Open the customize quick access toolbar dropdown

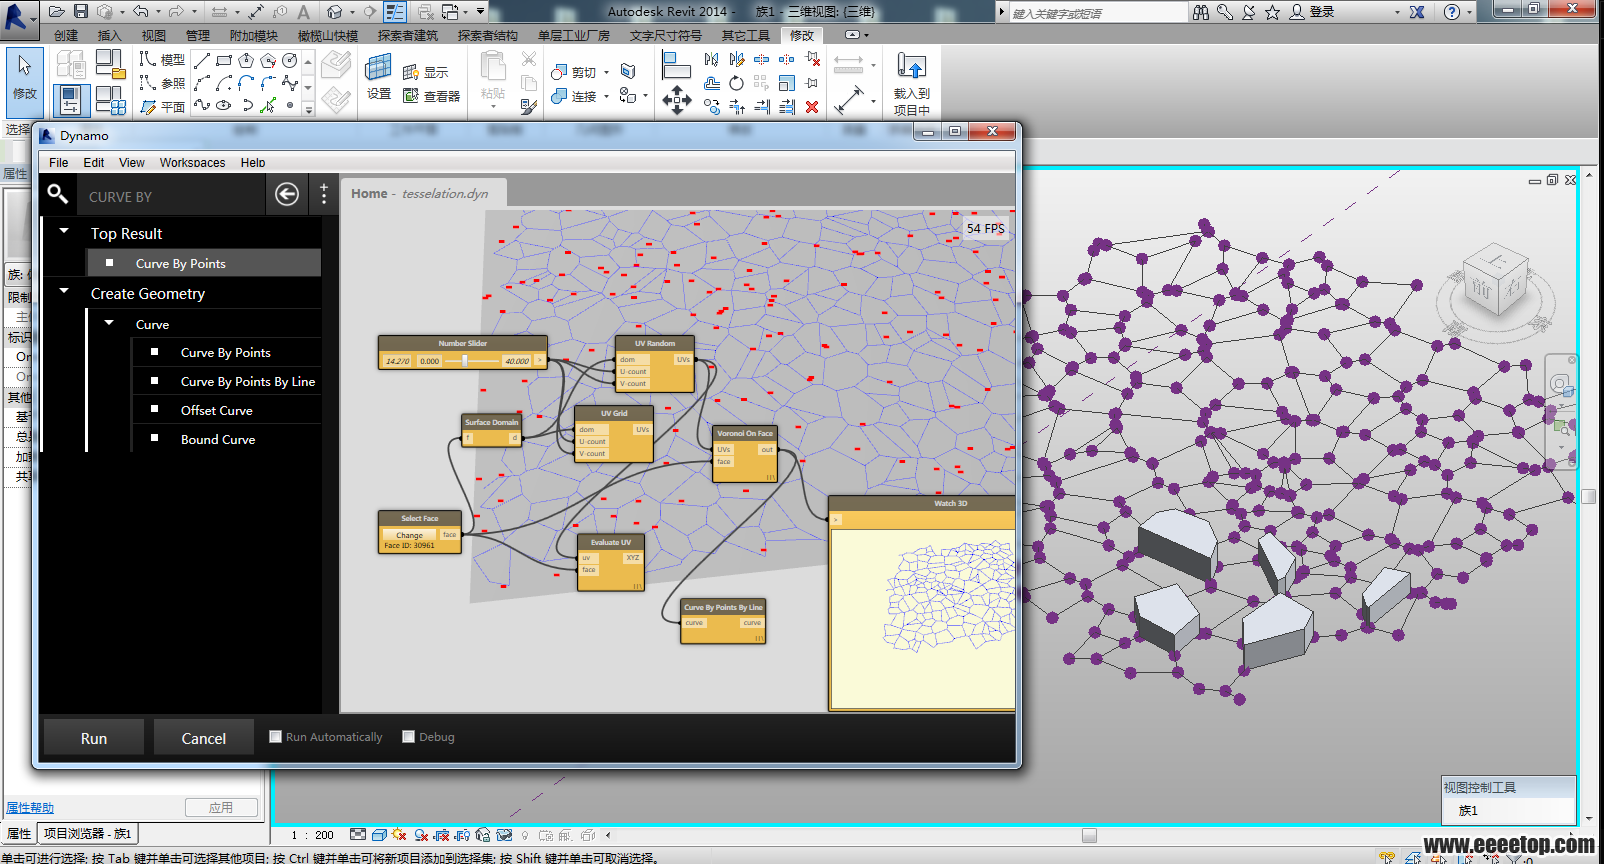pyautogui.click(x=481, y=12)
